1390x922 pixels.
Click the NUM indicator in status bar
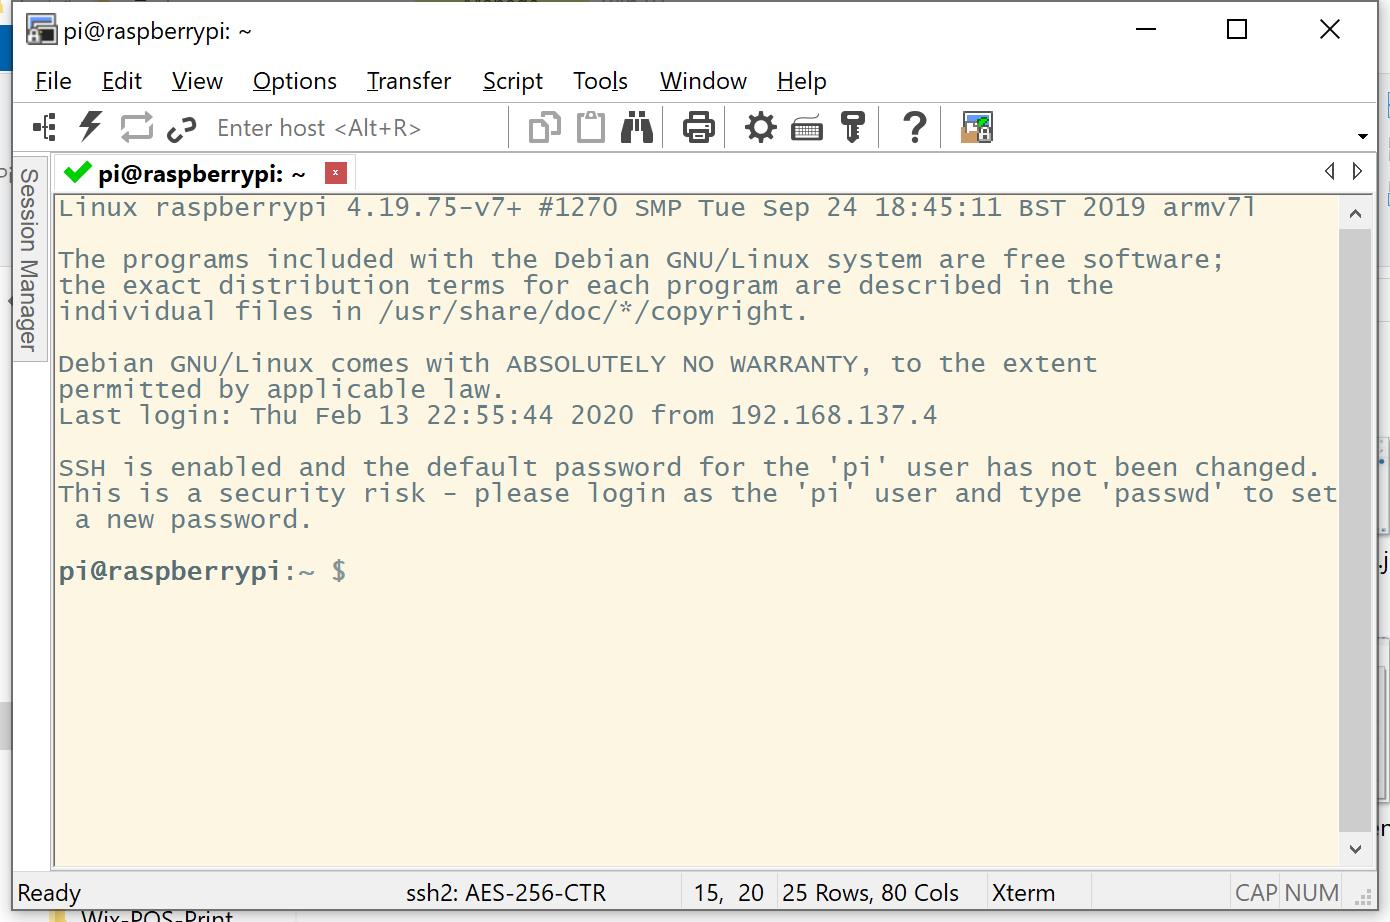[1312, 893]
